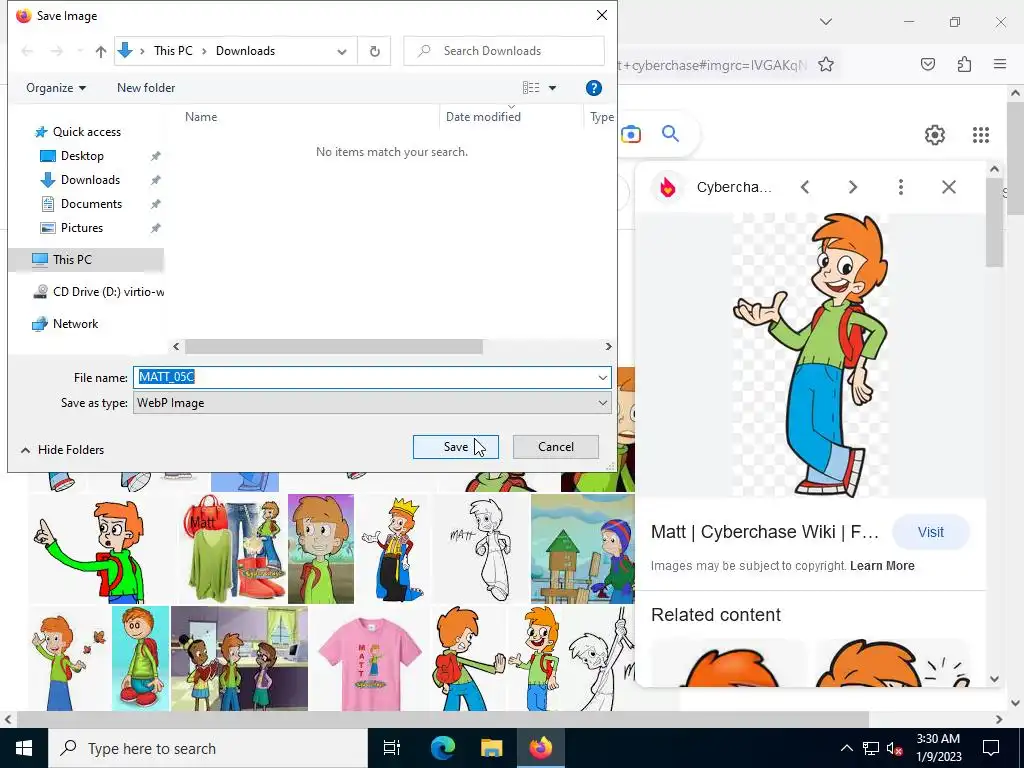Show the previous image in preview panel
The image size is (1024, 768).
805,187
